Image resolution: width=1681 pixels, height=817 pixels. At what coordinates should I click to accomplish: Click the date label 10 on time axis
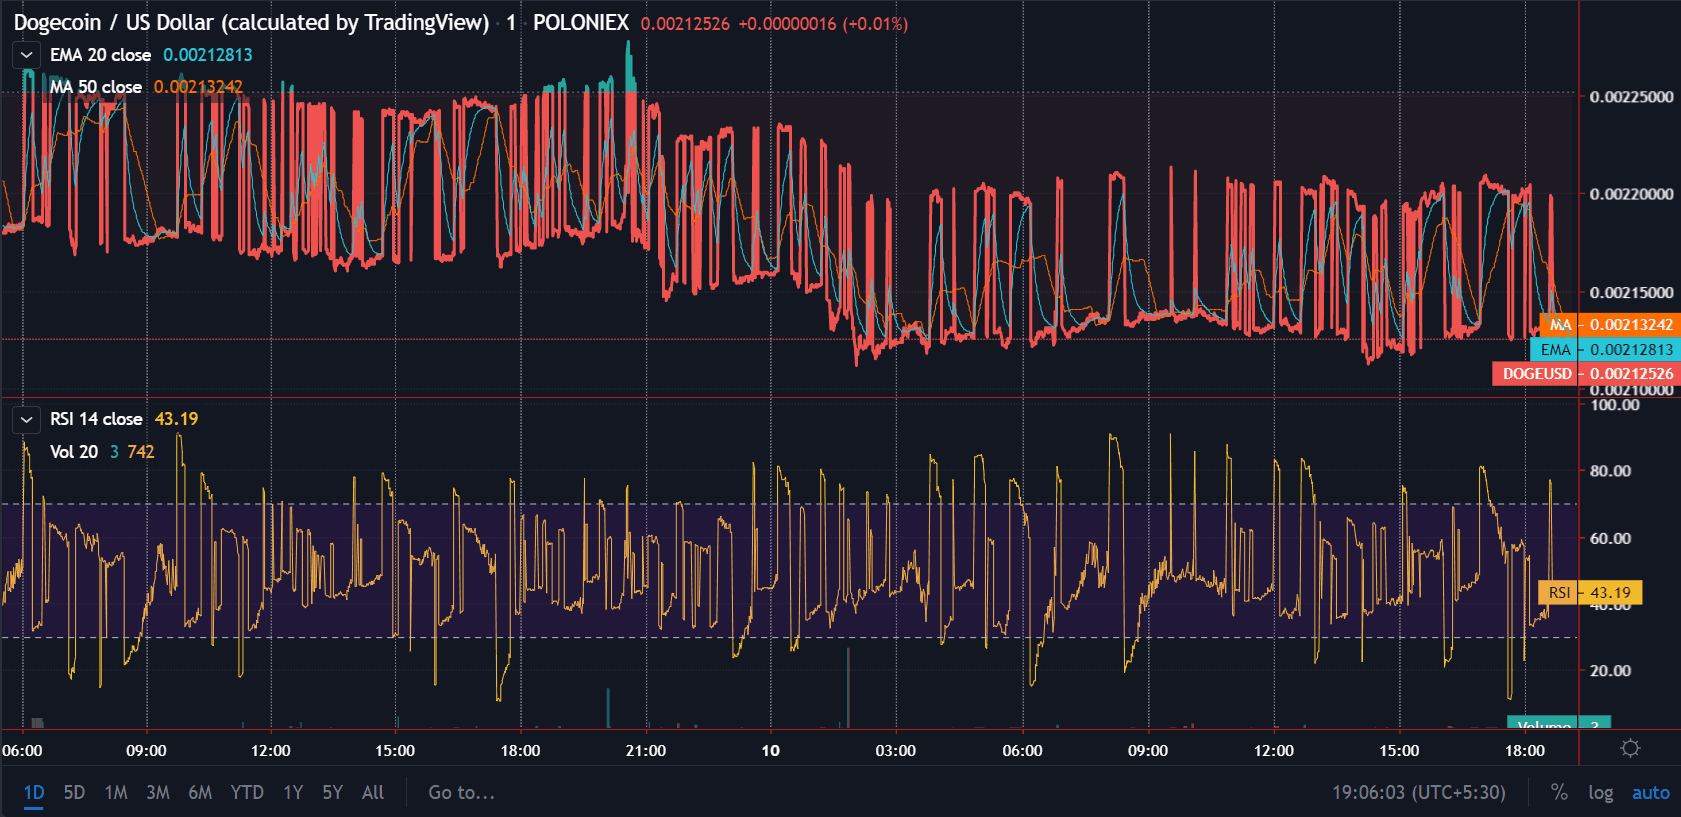[770, 750]
